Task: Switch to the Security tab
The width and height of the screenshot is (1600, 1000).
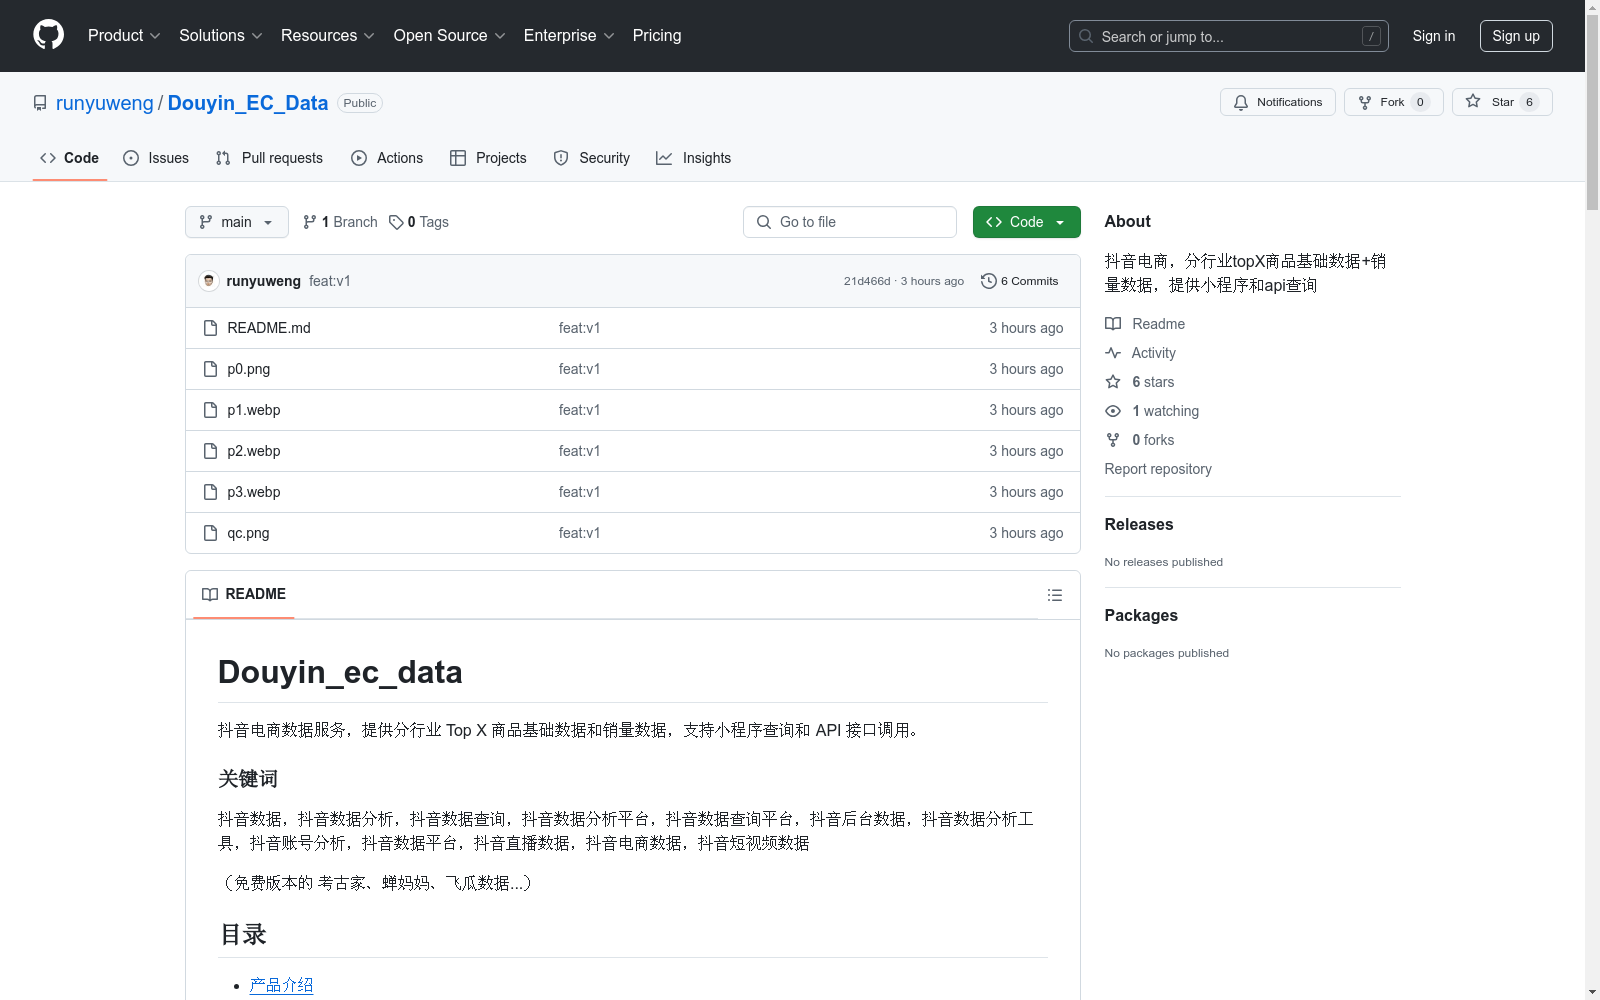Action: pos(592,158)
